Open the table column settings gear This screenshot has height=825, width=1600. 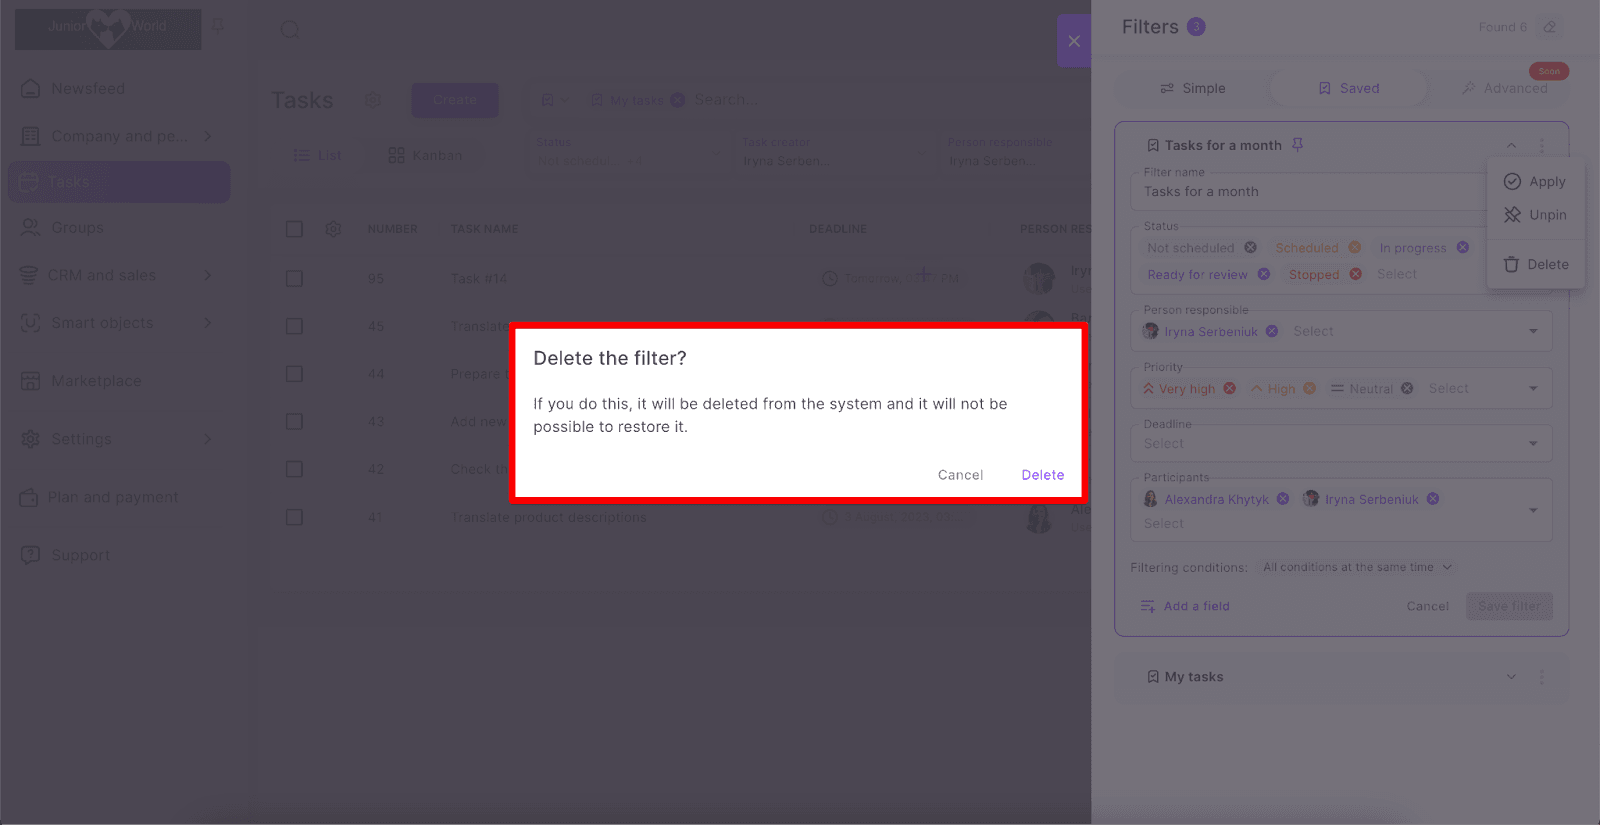pyautogui.click(x=334, y=229)
